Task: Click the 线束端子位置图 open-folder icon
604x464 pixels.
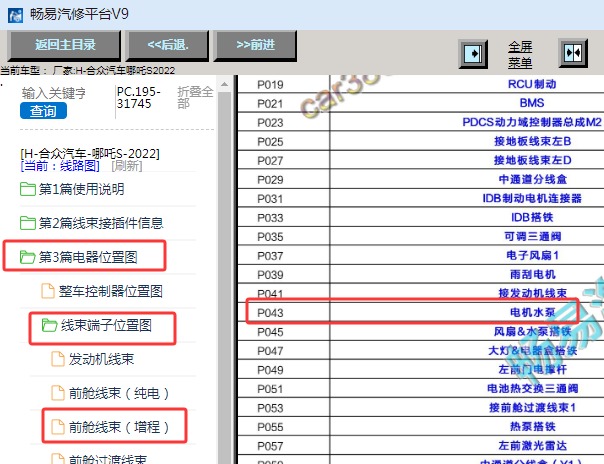Action: [x=49, y=325]
